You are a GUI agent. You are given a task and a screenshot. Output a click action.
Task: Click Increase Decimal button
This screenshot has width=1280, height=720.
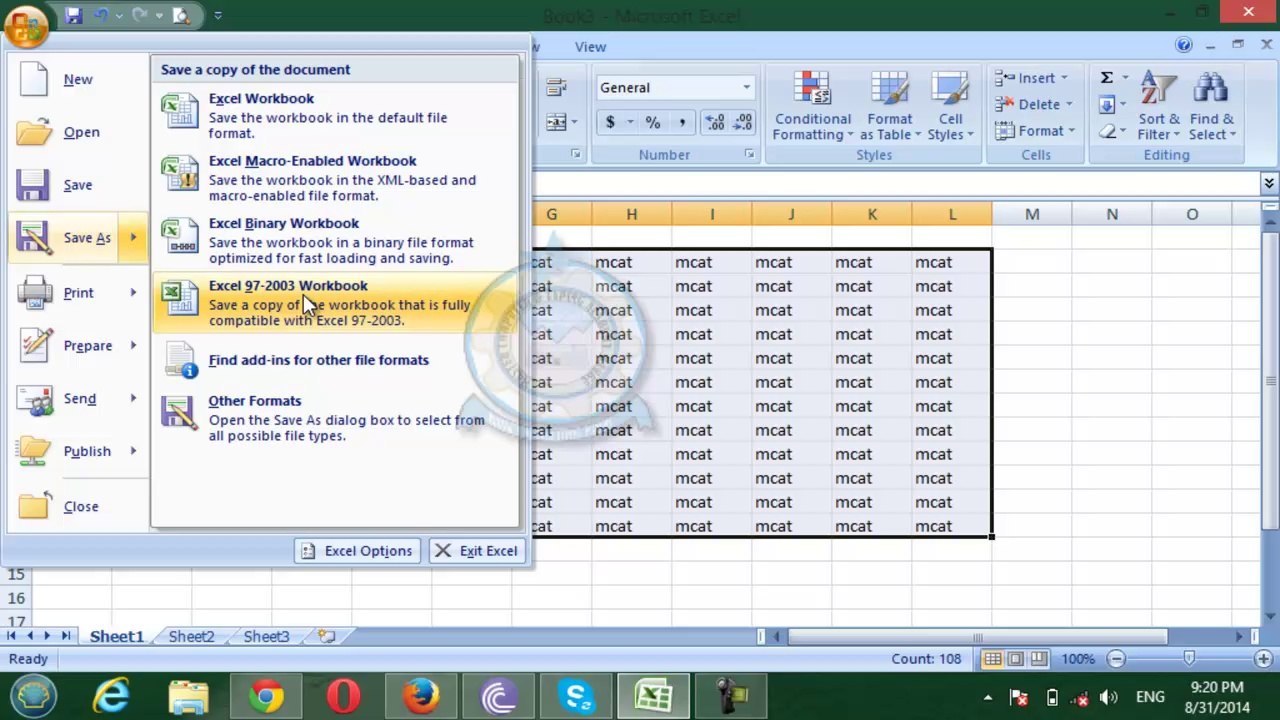715,122
